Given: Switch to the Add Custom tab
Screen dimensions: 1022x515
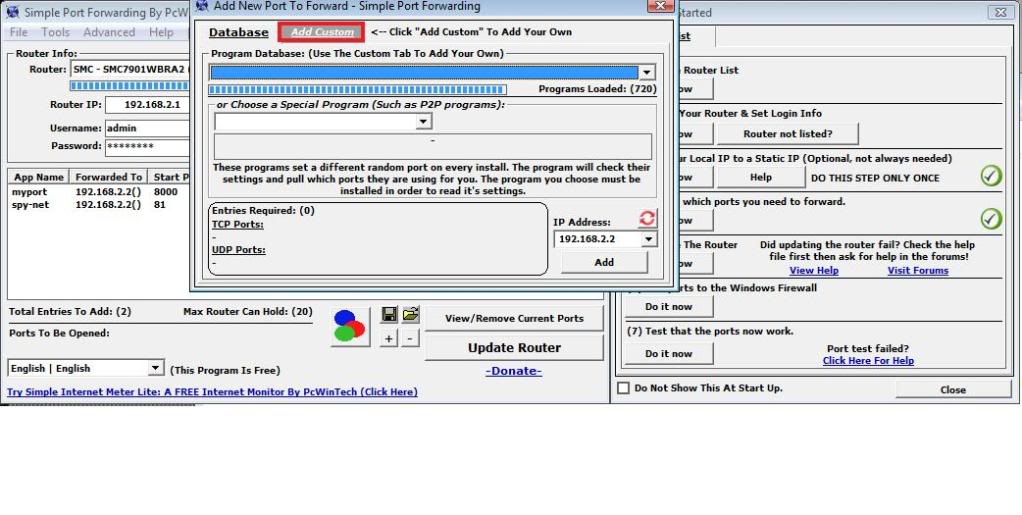Looking at the screenshot, I should [322, 32].
